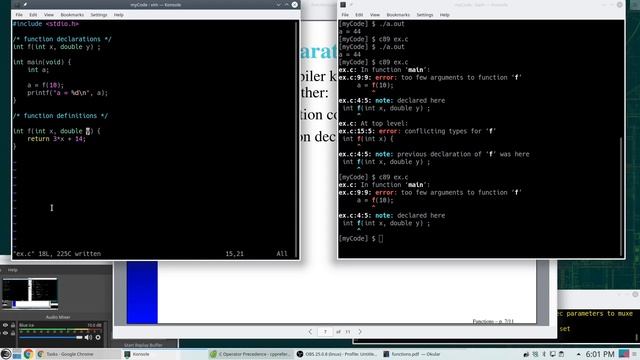Viewport: 640px width, 360px height.
Task: Toggle lock of first OBS source
Action: pyautogui.click(x=13, y=325)
